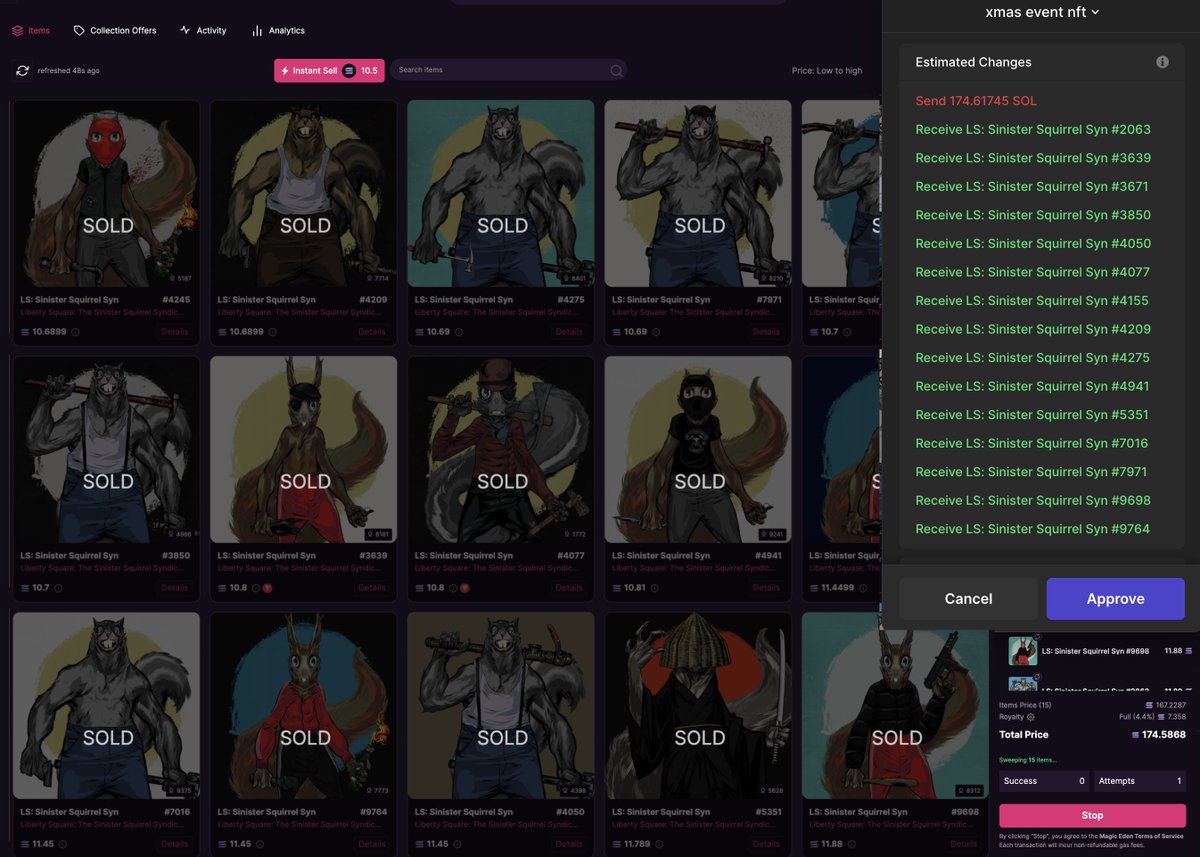This screenshot has width=1200, height=857.
Task: Open the Royalty settings gear icon
Action: 1031,717
